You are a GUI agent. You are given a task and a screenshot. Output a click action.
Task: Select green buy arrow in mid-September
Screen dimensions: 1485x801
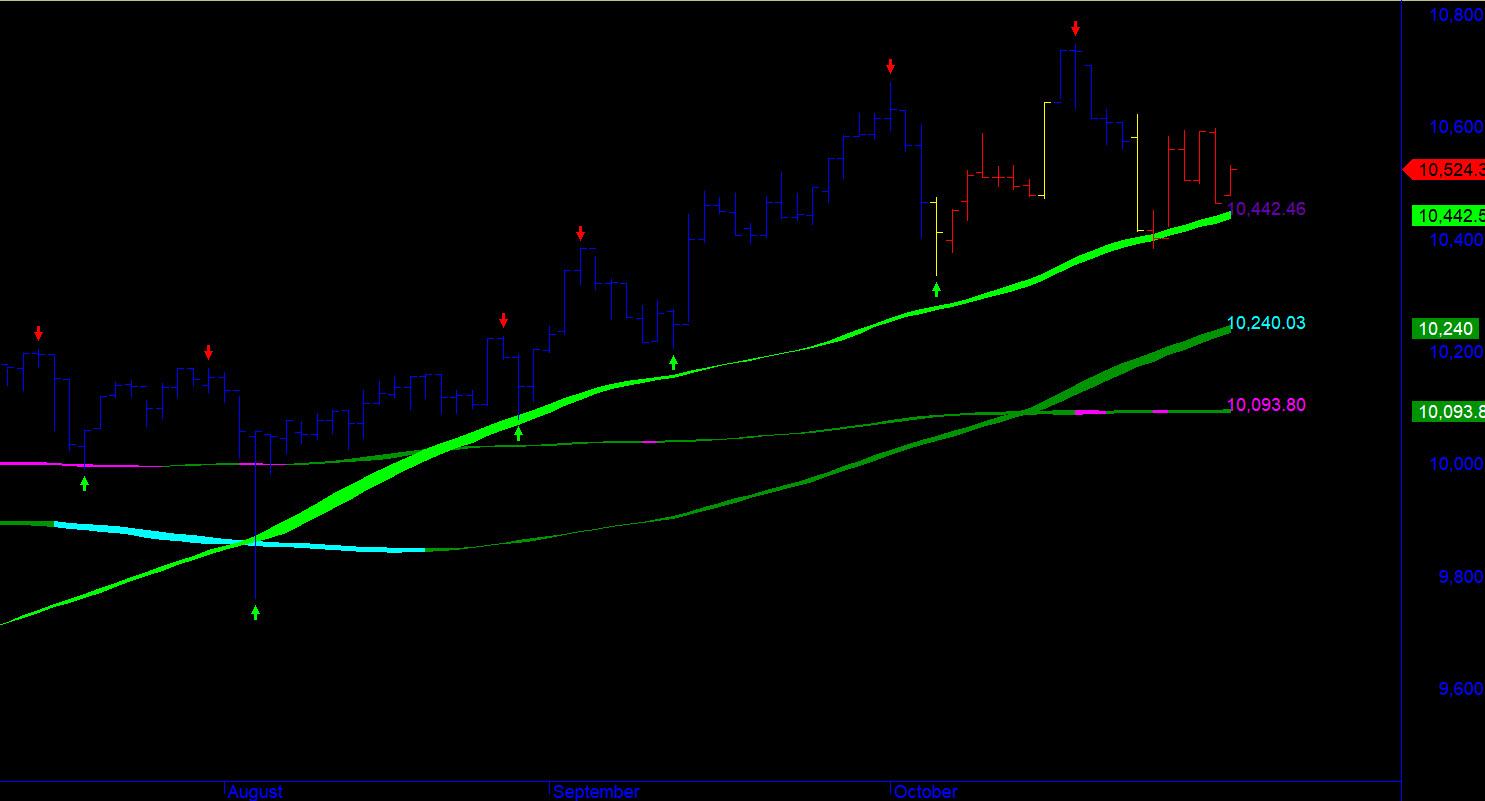673,362
